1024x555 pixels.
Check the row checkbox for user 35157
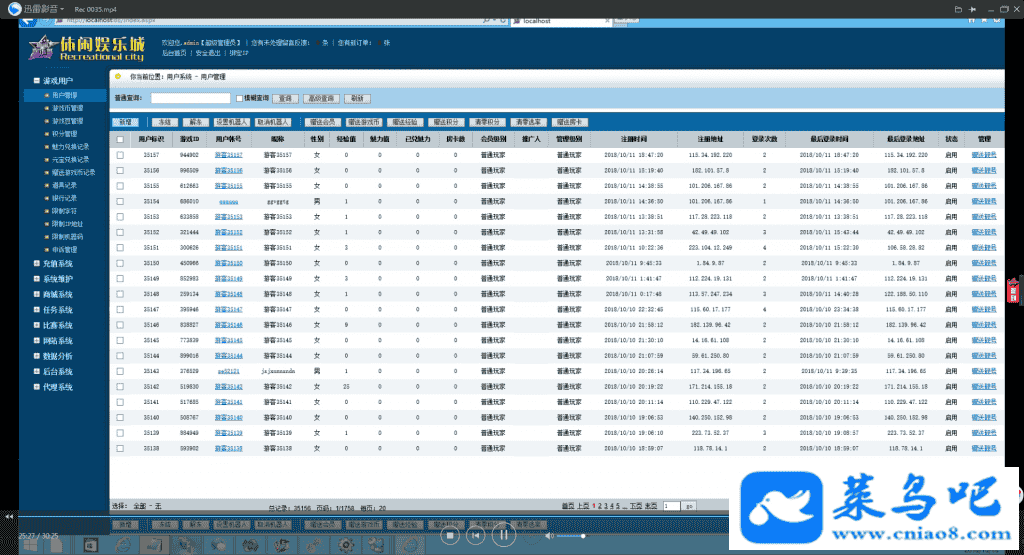pyautogui.click(x=120, y=155)
